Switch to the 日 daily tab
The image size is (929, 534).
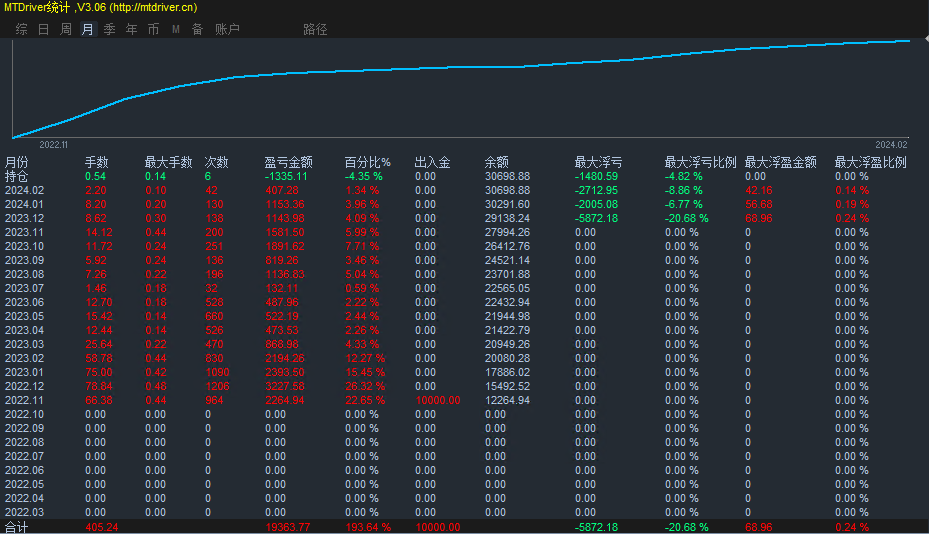pyautogui.click(x=43, y=29)
